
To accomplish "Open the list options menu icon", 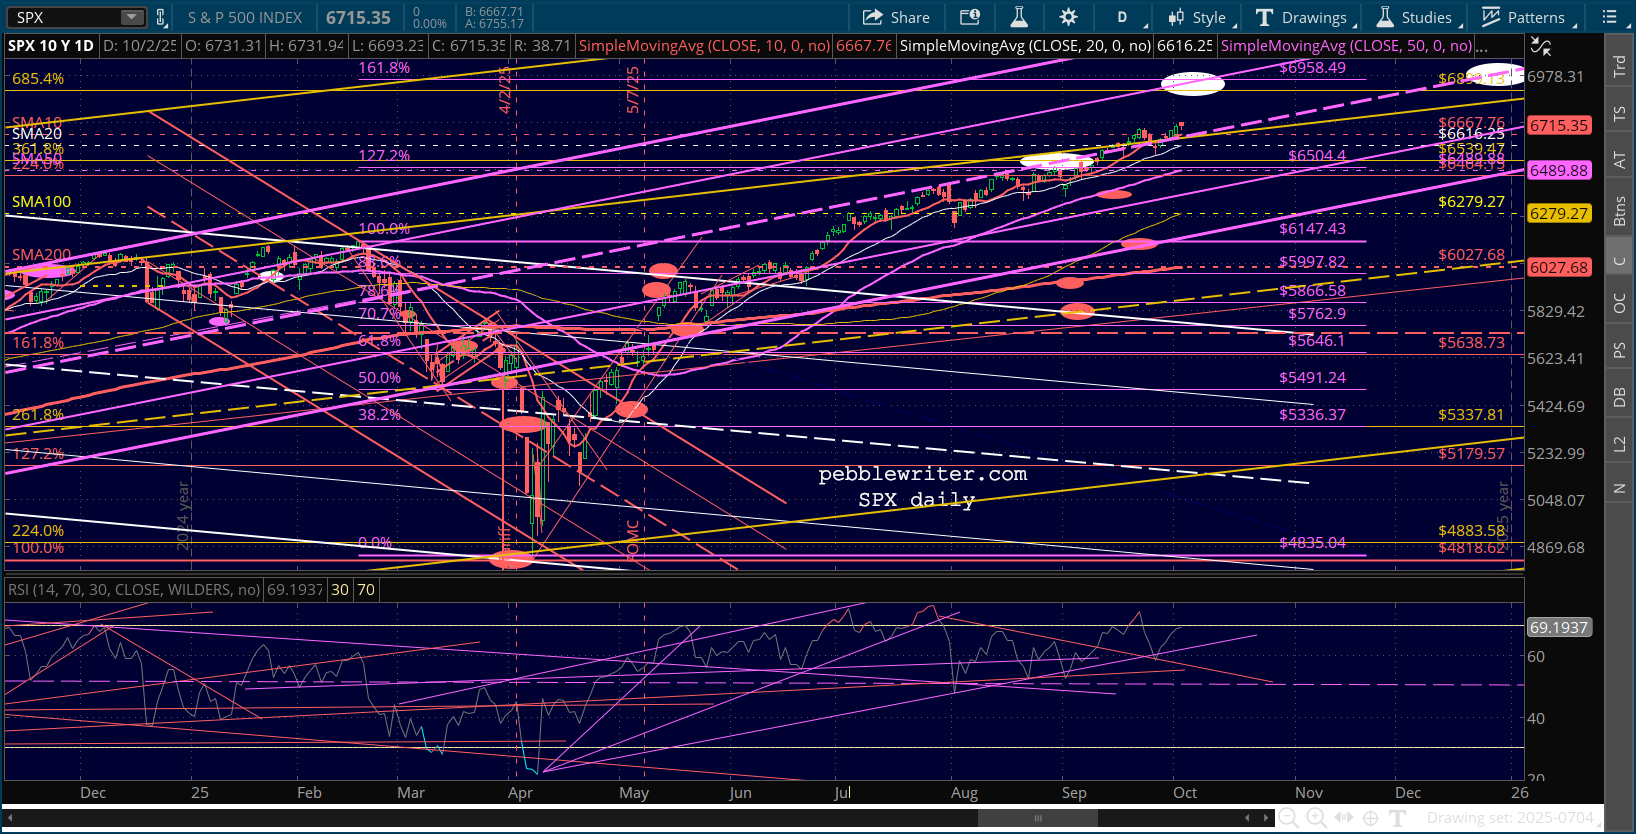I will click(x=1610, y=17).
